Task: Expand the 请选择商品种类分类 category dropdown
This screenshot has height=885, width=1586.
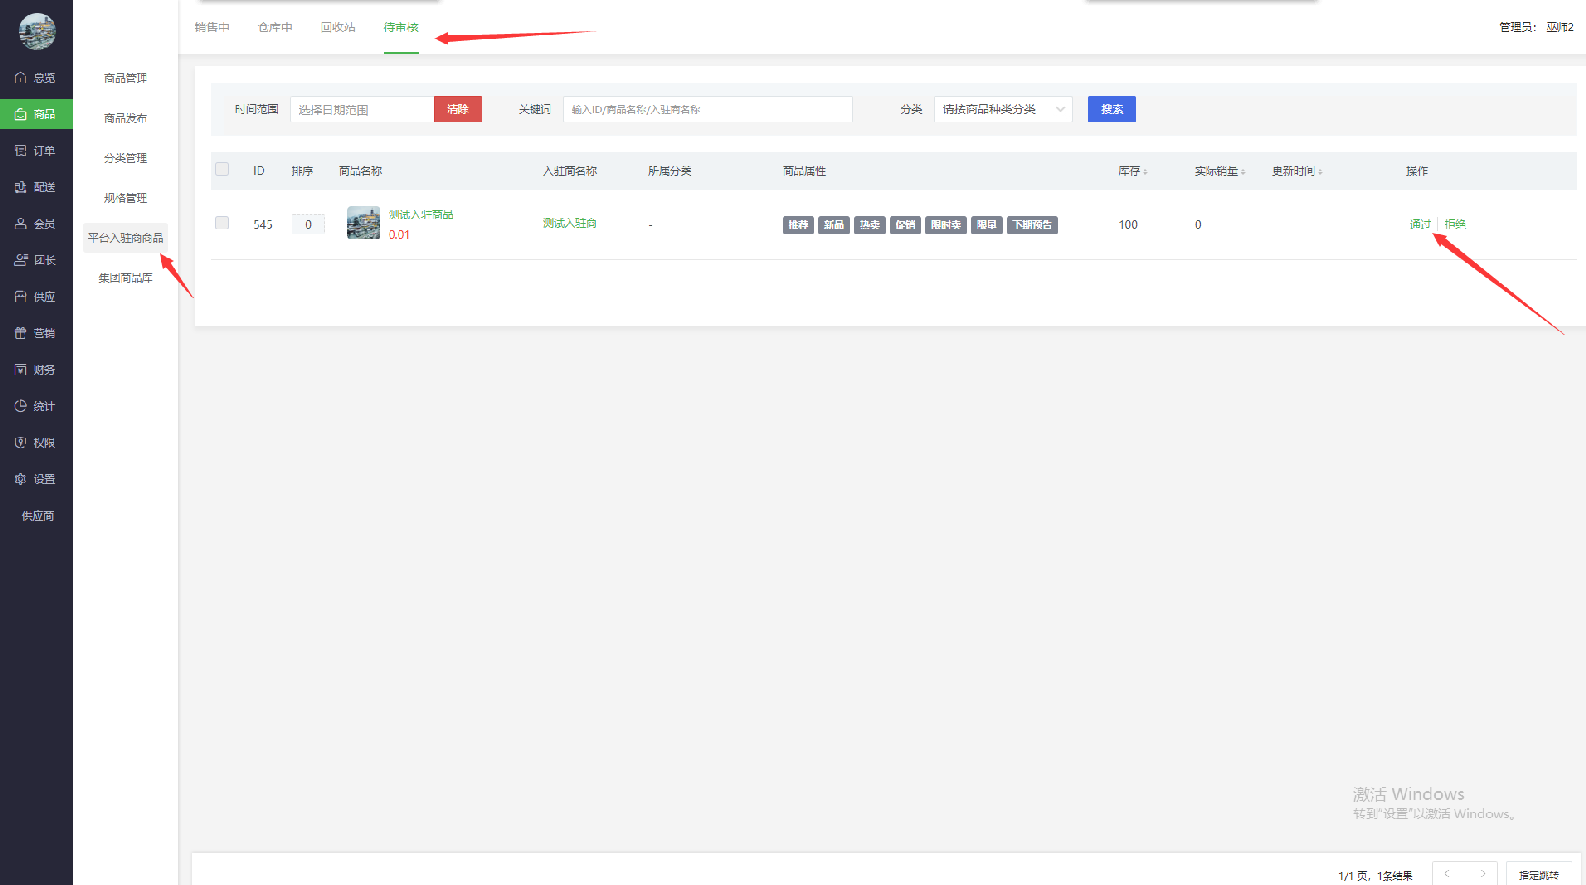Action: pyautogui.click(x=1002, y=109)
